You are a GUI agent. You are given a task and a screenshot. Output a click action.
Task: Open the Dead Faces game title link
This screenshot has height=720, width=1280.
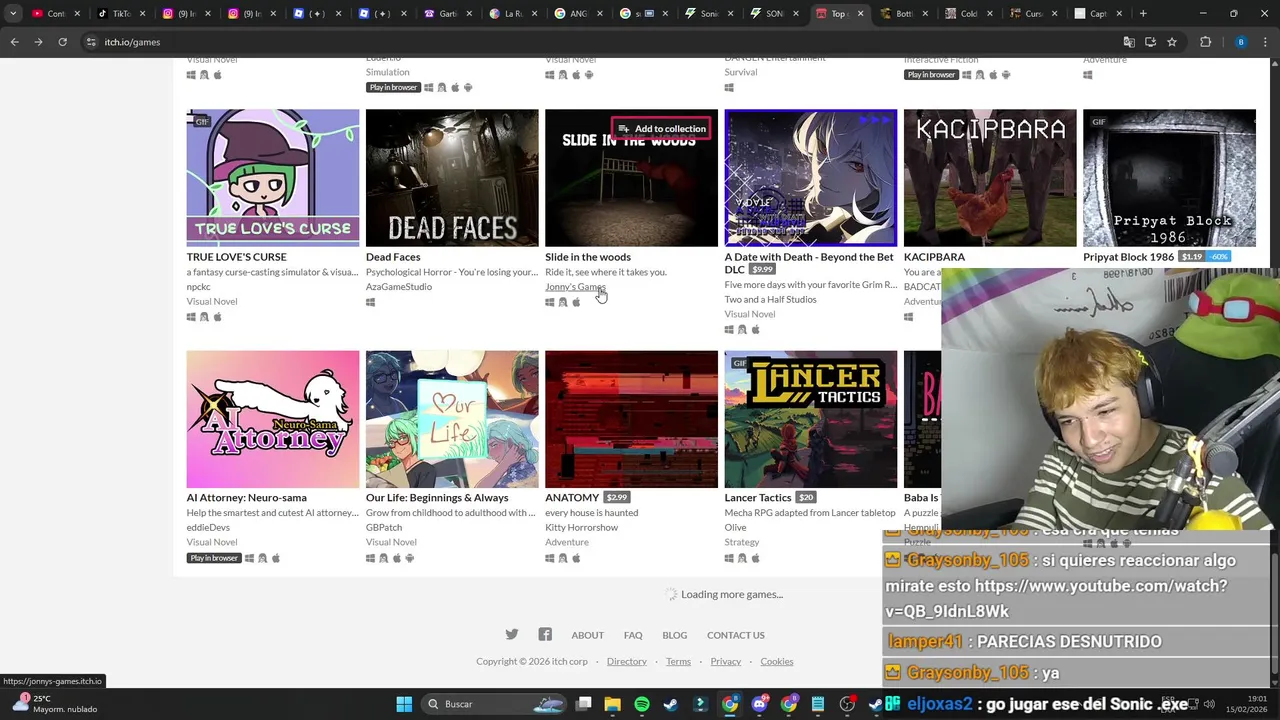pos(393,257)
